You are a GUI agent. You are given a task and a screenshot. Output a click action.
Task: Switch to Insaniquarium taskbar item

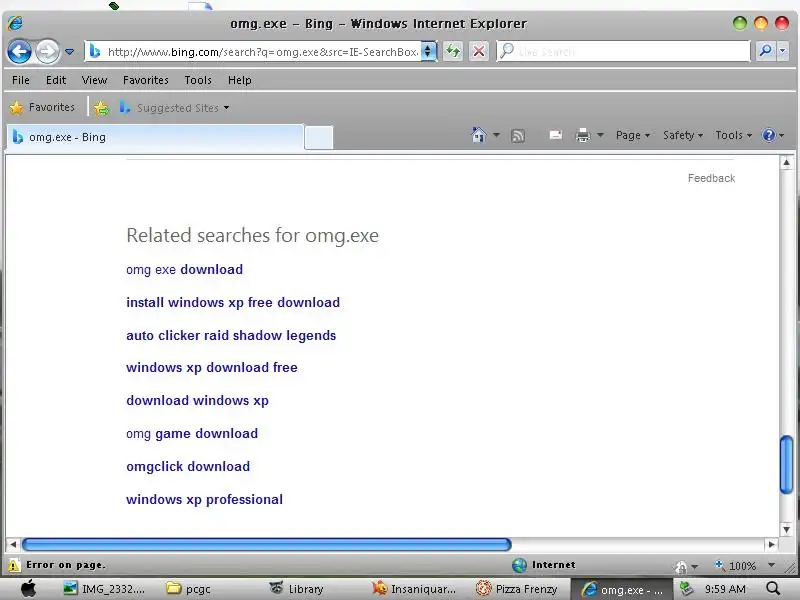tap(414, 589)
